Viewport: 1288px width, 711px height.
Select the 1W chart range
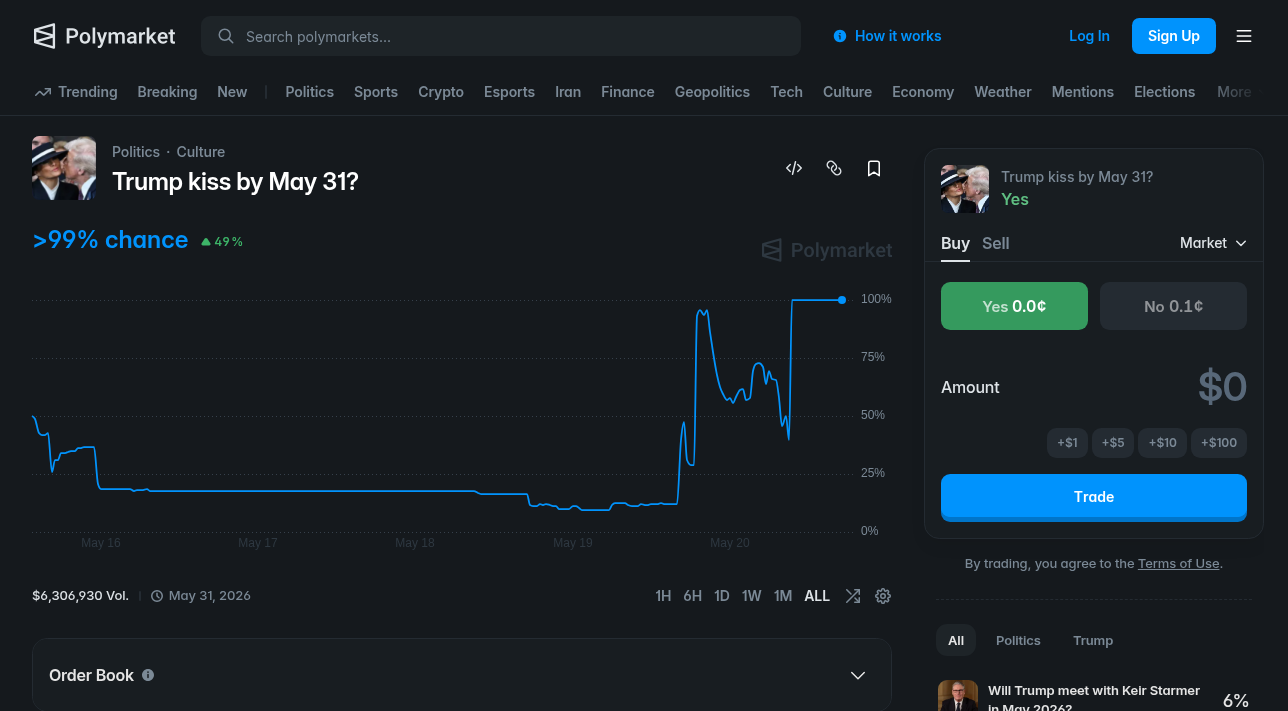point(752,596)
